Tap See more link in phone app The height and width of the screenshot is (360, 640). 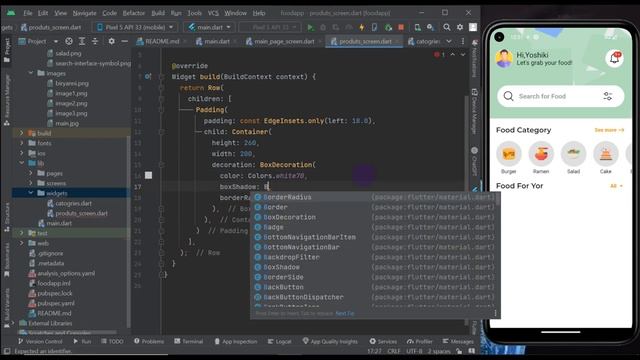coord(609,130)
